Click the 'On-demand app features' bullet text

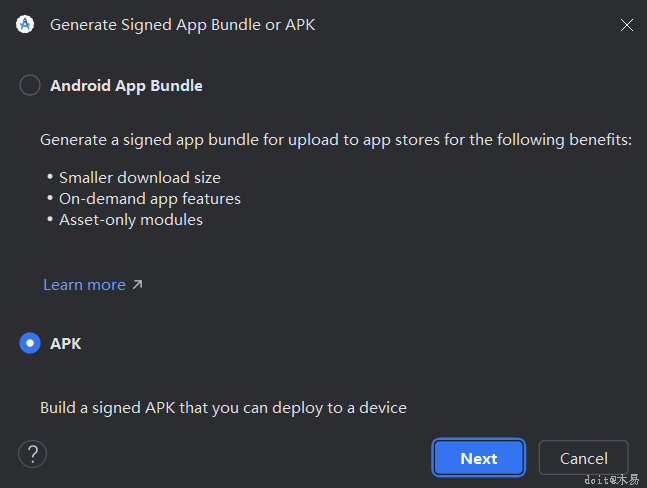[149, 199]
